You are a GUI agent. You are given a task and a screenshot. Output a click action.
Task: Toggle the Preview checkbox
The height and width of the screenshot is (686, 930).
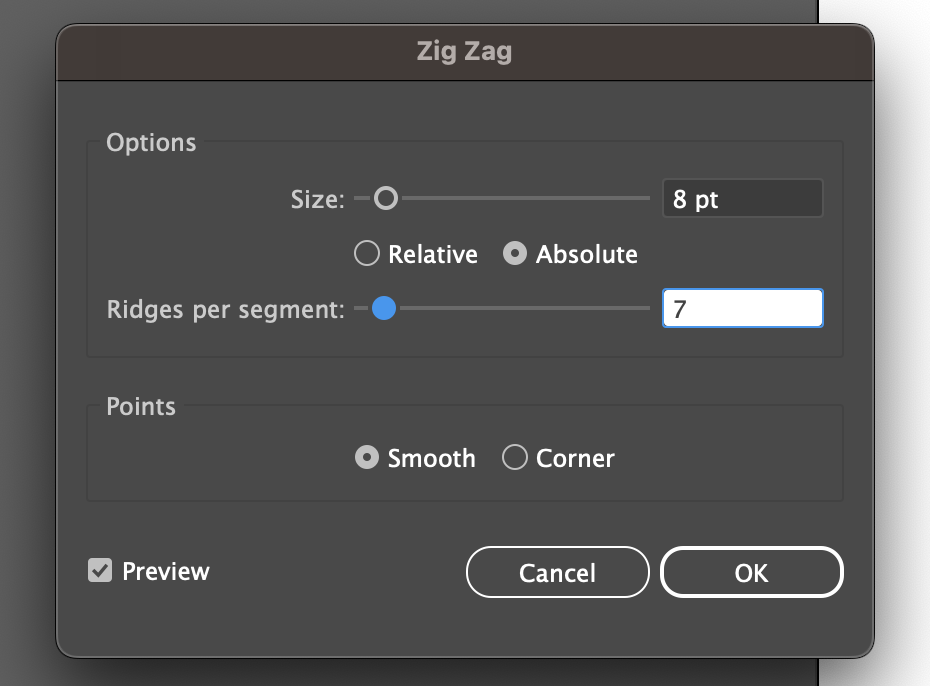[100, 571]
